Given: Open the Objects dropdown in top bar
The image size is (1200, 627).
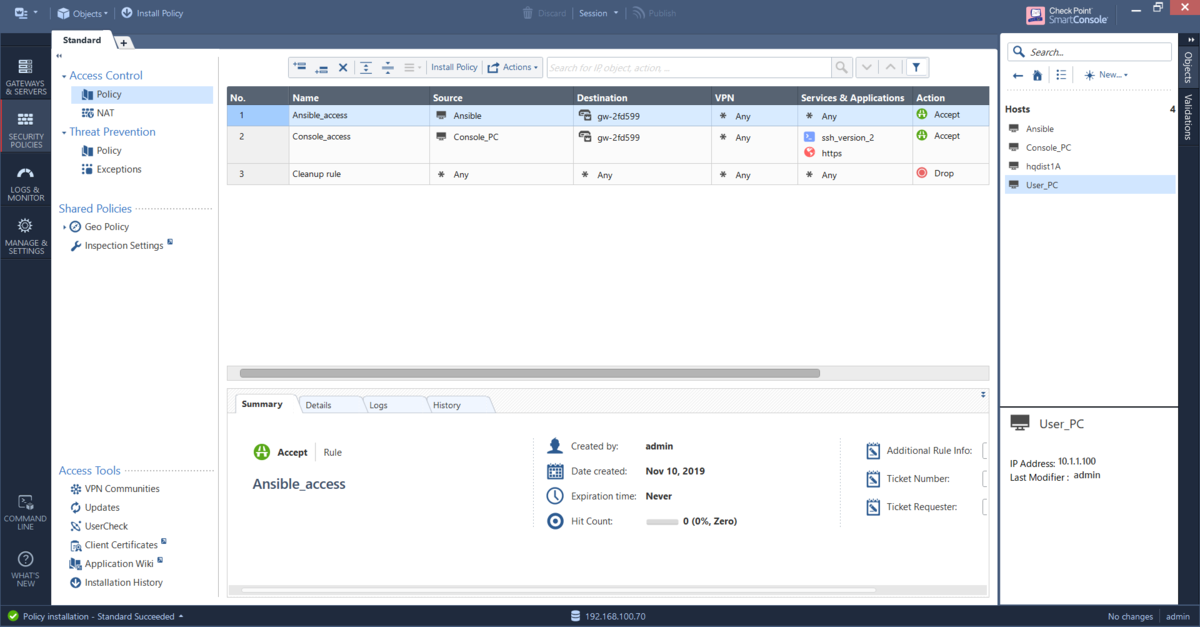Looking at the screenshot, I should [x=83, y=13].
